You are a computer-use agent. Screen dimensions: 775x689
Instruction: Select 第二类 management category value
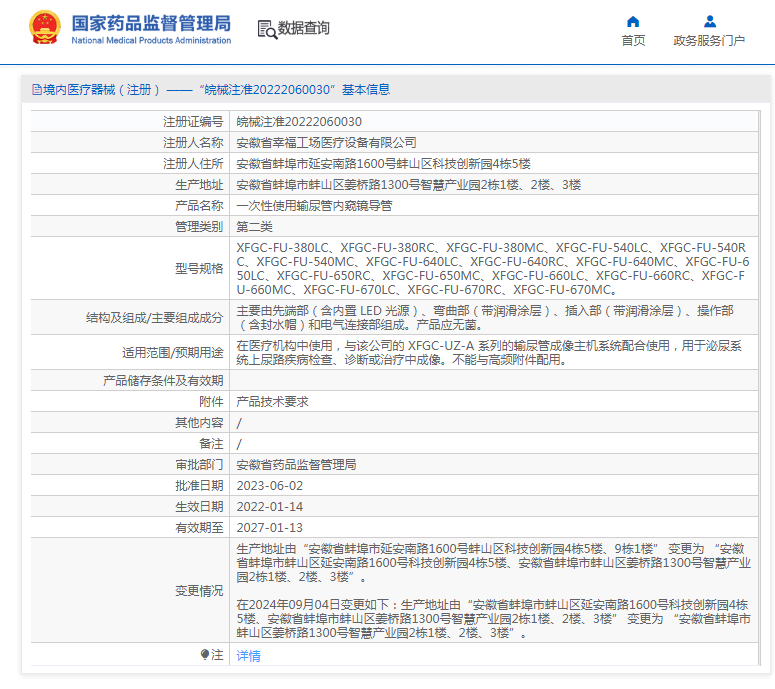click(255, 227)
